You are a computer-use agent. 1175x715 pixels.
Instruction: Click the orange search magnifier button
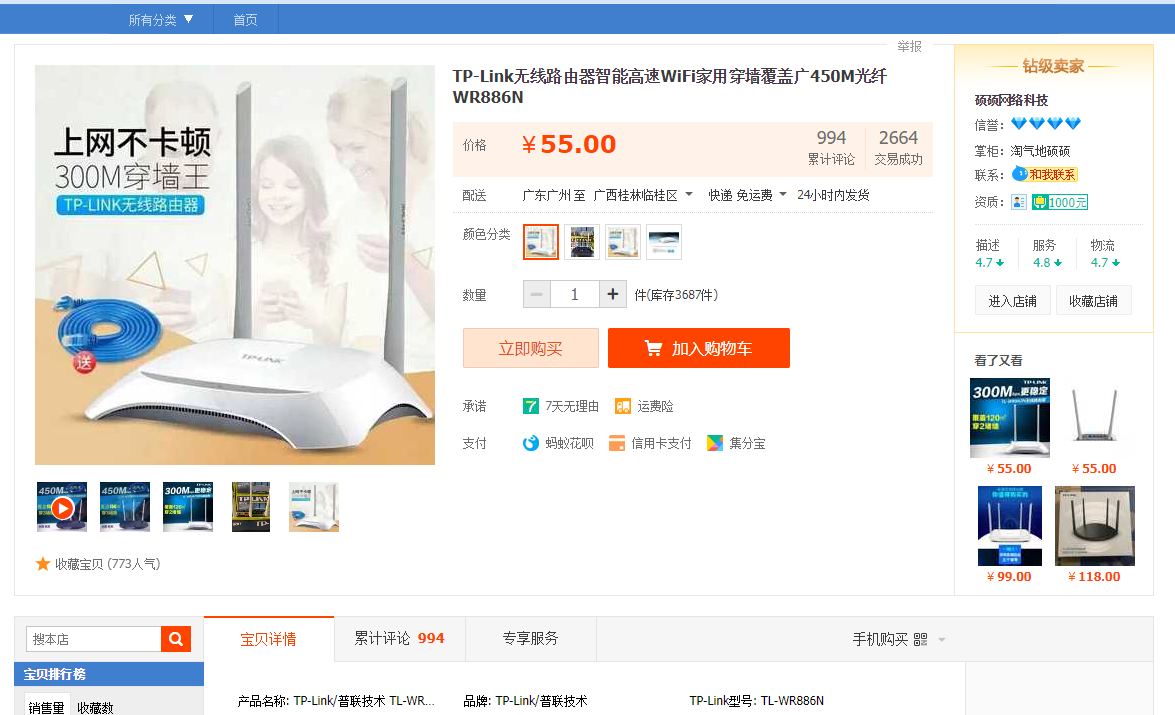(176, 639)
